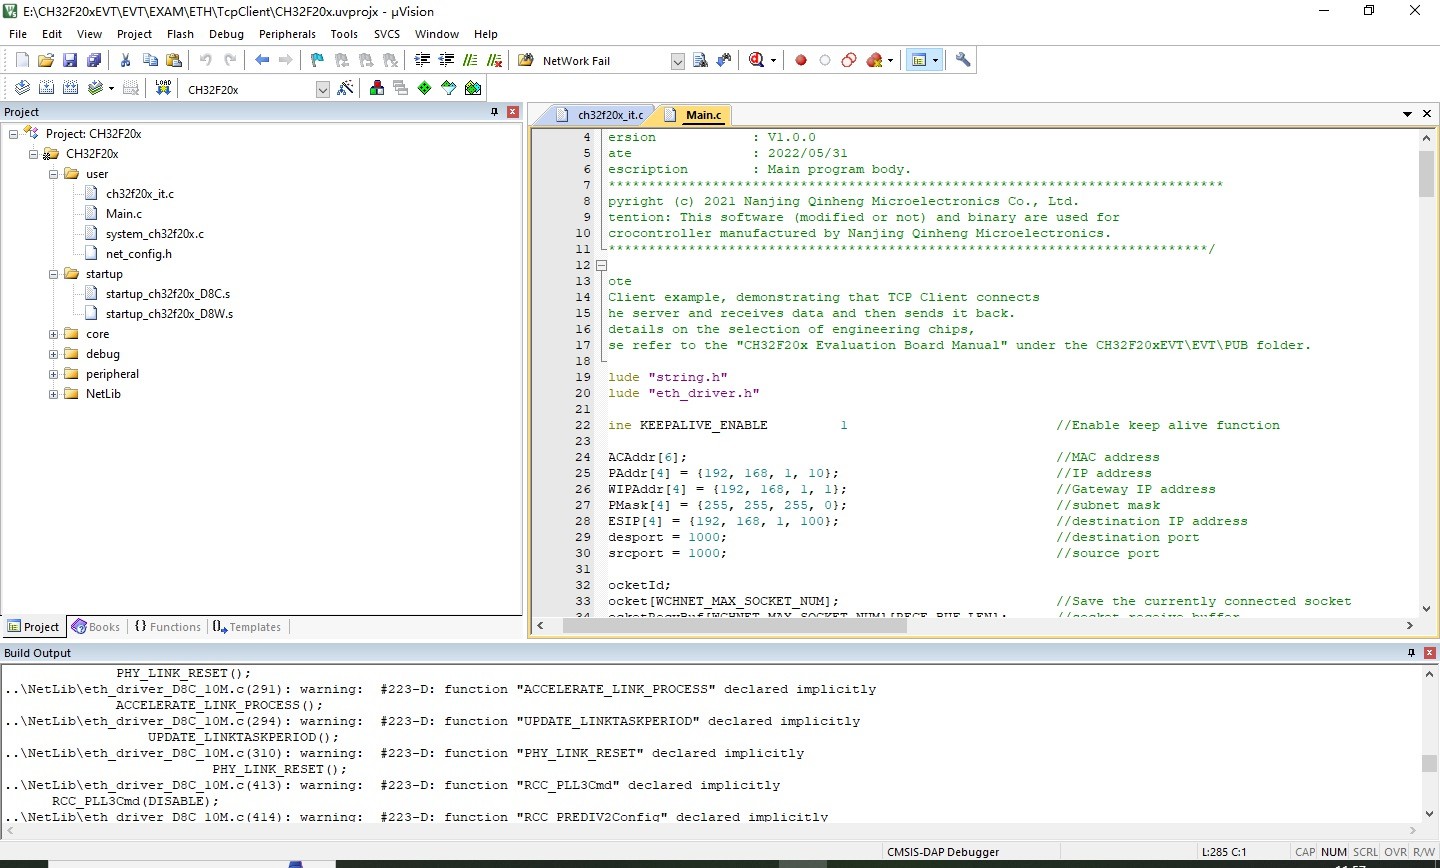Open the SVCS menu
Viewport: 1440px width, 868px height.
(387, 34)
